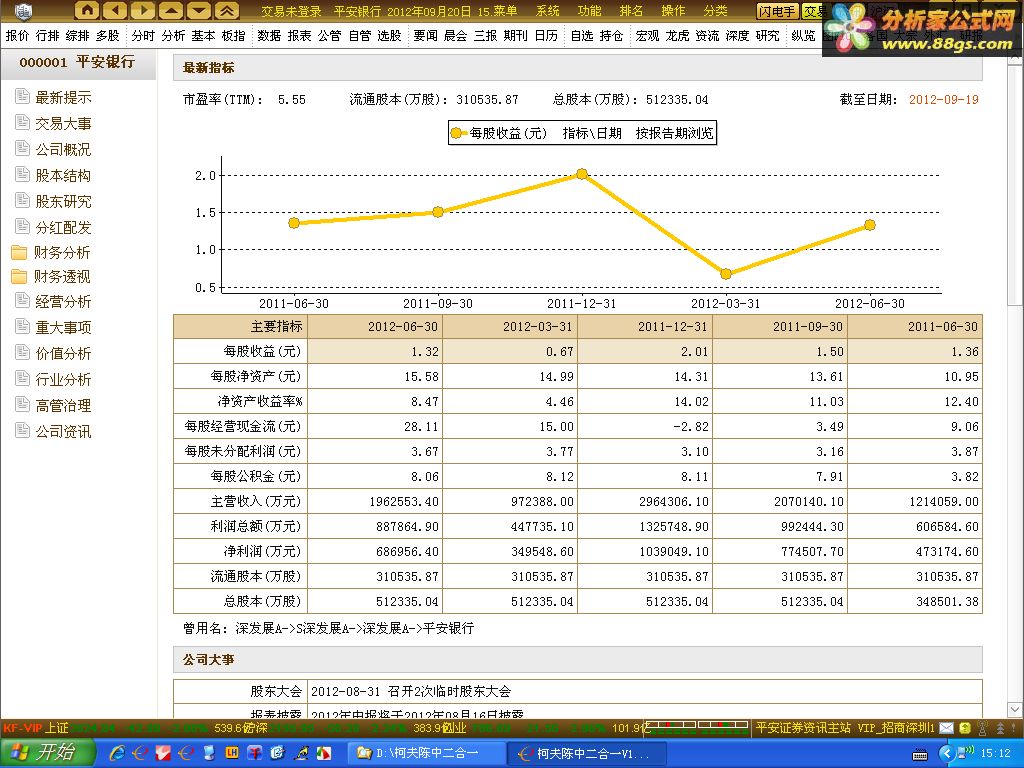Screen dimensions: 1024x768
Task: Click the left arrow navigation icon
Action: [x=115, y=10]
